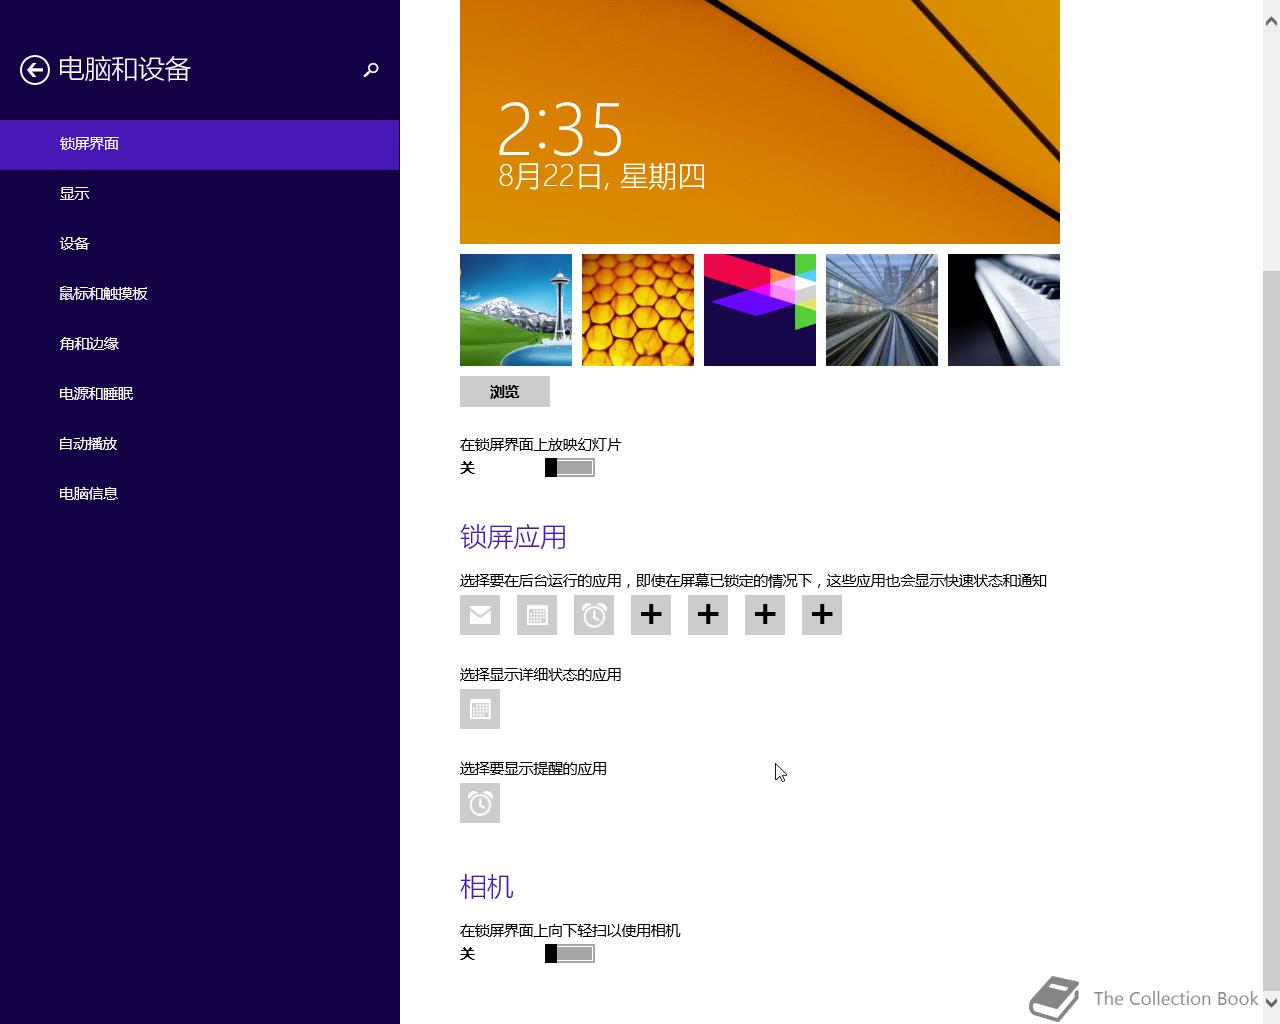This screenshot has width=1280, height=1024.
Task: Open the 锁屏界面 settings page
Action: (x=200, y=144)
